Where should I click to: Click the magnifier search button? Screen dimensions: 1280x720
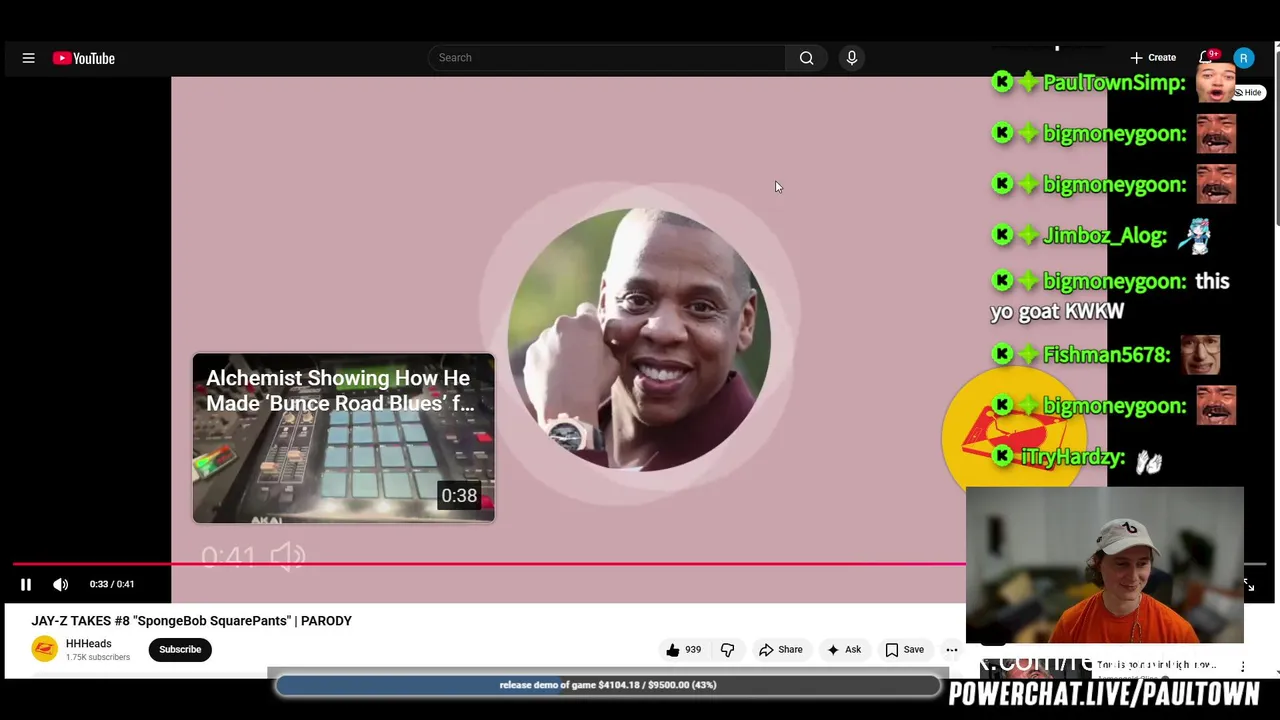coord(807,58)
